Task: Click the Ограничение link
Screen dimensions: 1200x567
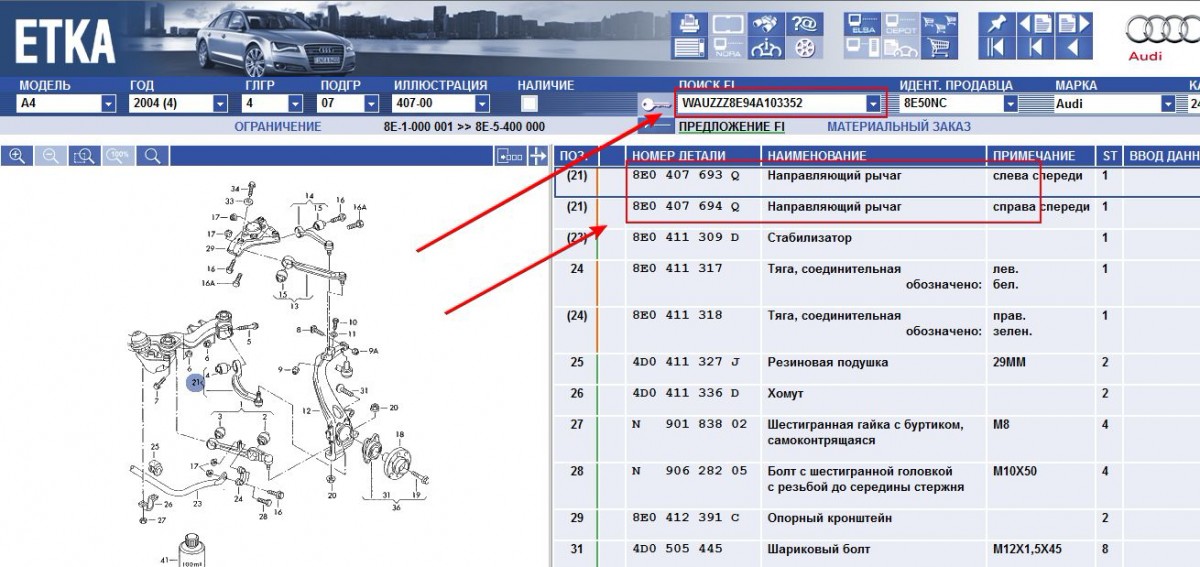Action: point(278,127)
